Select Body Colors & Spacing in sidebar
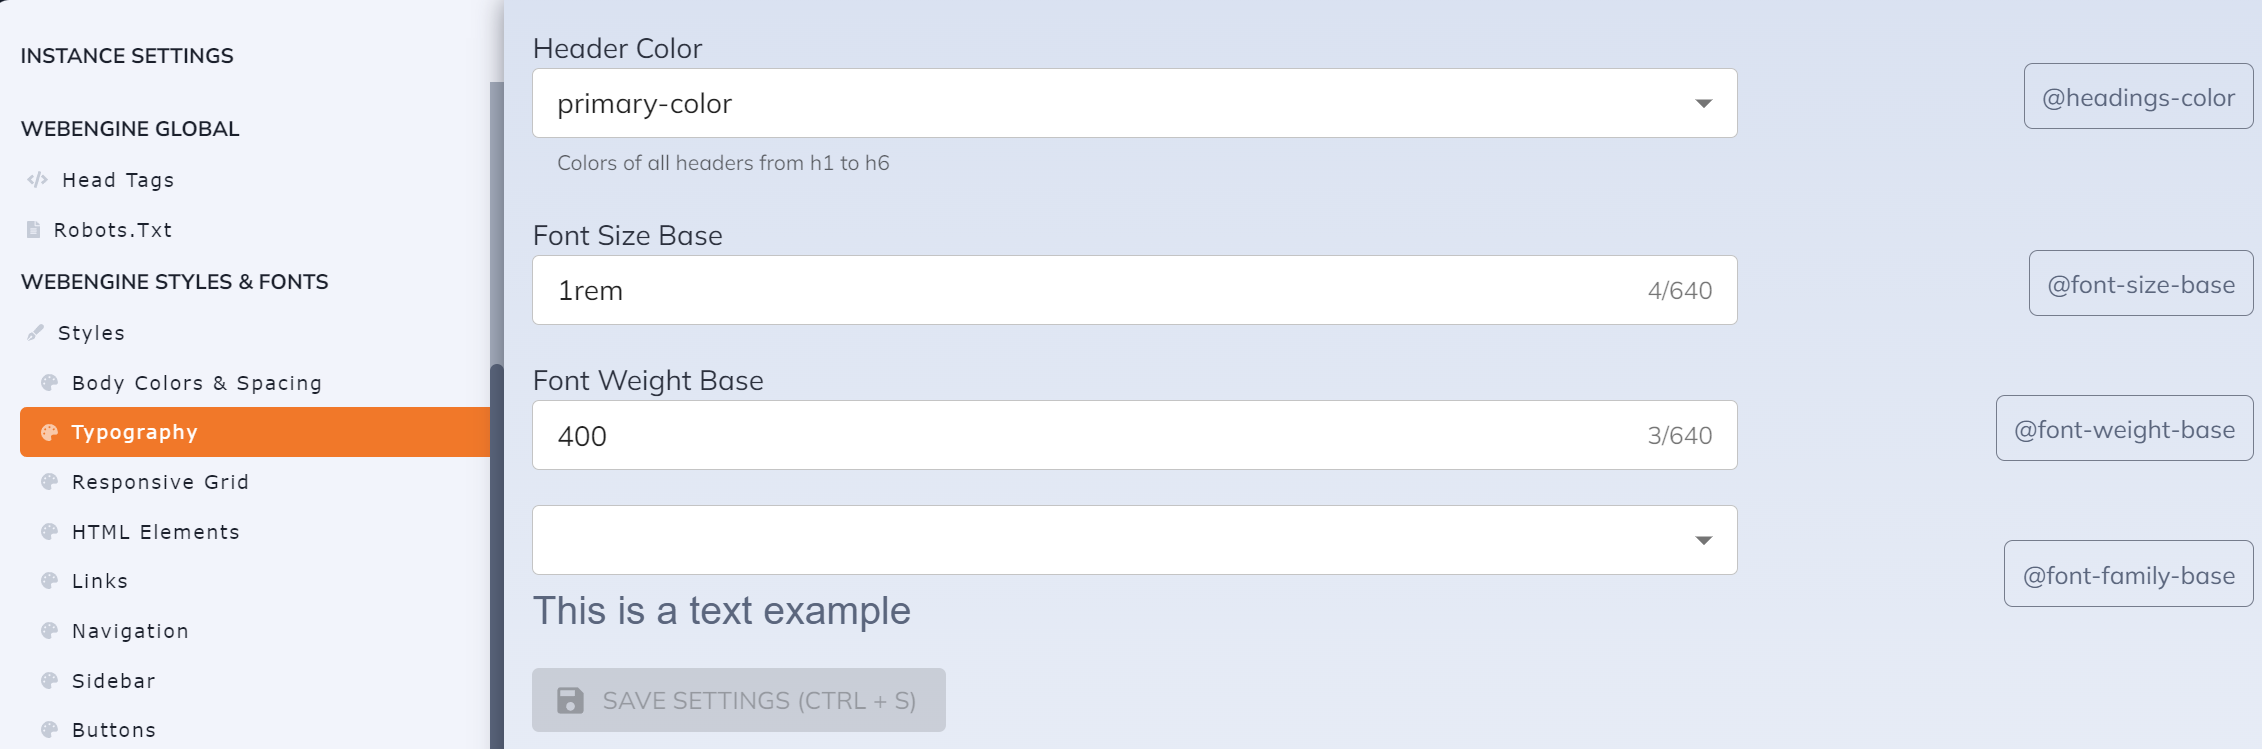The height and width of the screenshot is (749, 2262). [x=196, y=382]
